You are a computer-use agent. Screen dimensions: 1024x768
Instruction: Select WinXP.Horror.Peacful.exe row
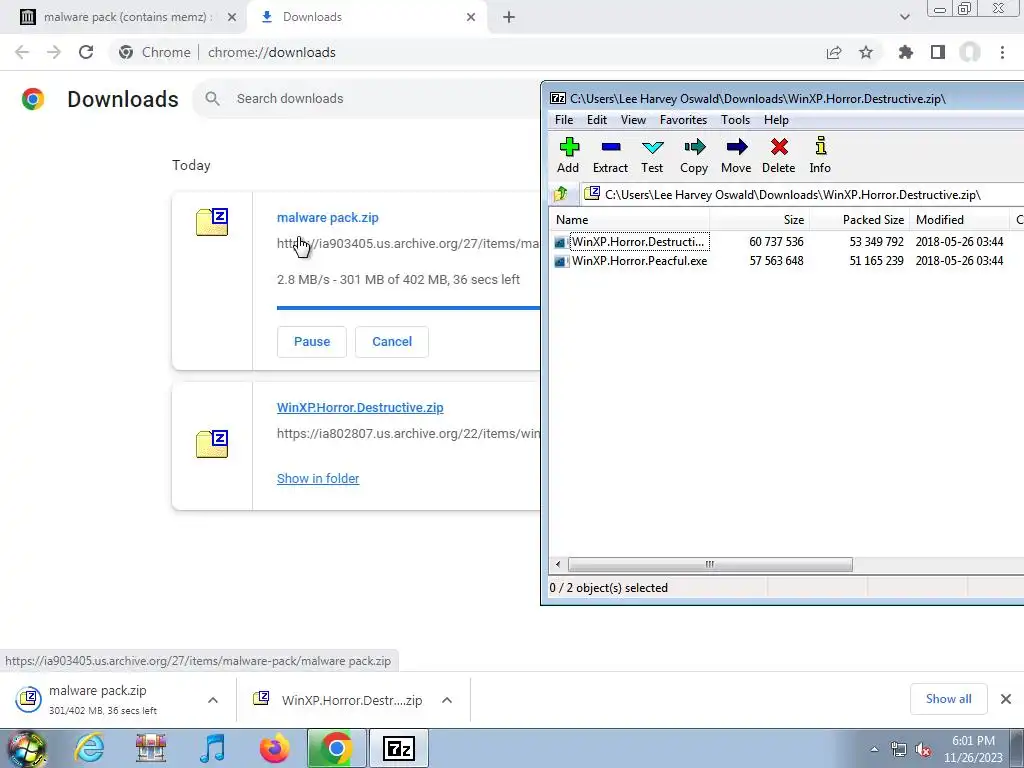(784, 261)
